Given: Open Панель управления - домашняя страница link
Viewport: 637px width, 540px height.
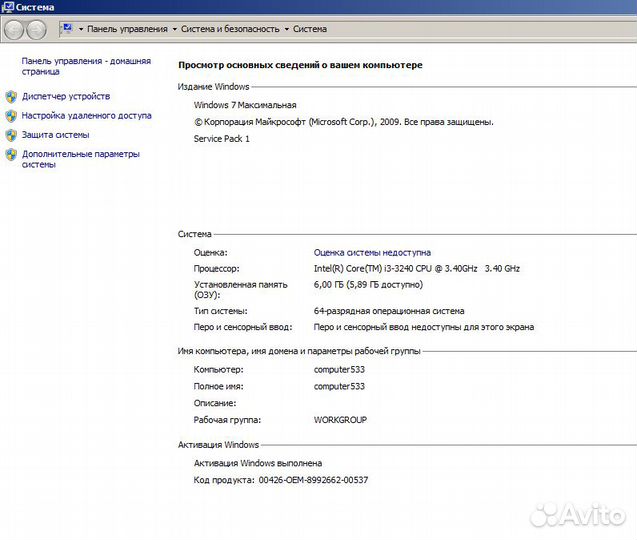Looking at the screenshot, I should pos(86,66).
